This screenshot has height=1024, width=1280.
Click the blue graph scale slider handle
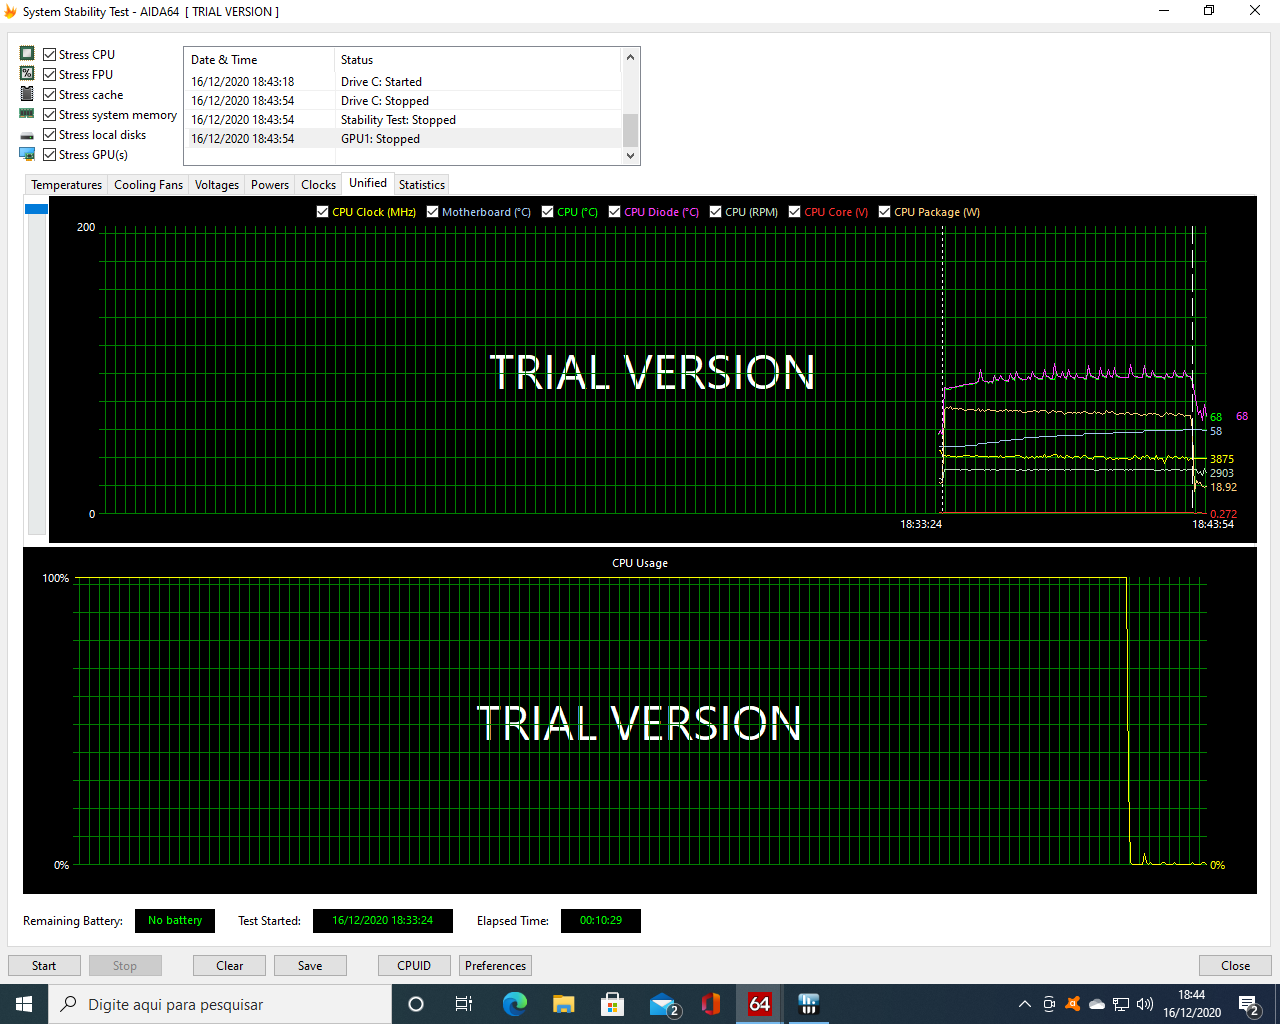[36, 209]
